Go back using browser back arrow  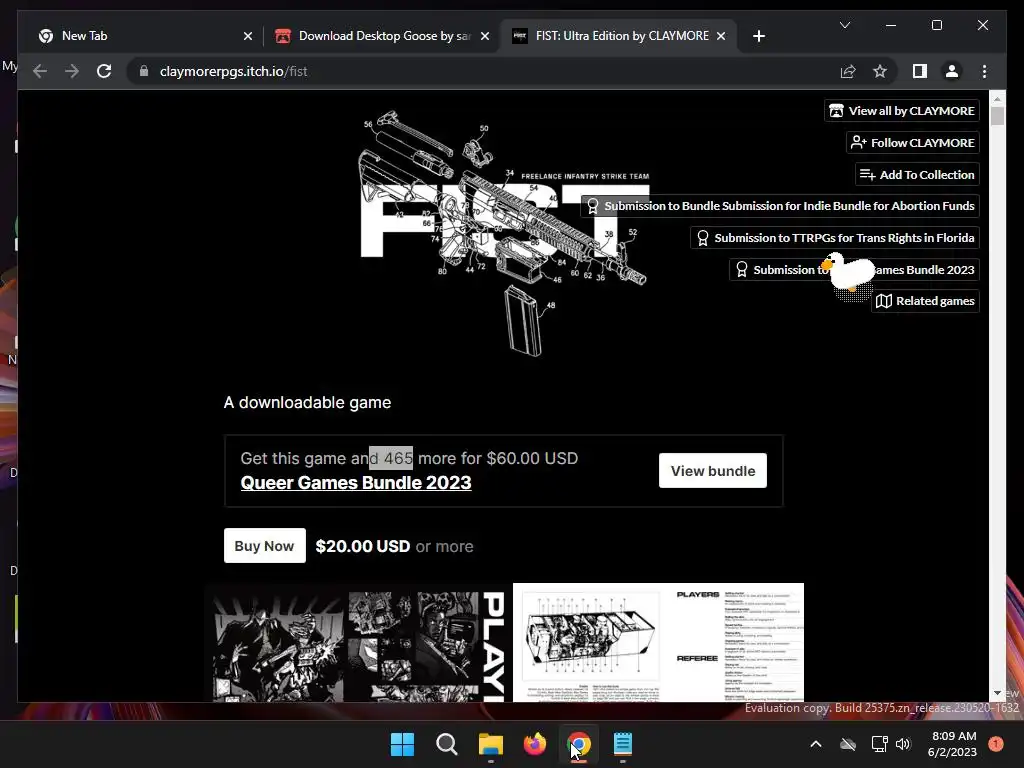[40, 71]
